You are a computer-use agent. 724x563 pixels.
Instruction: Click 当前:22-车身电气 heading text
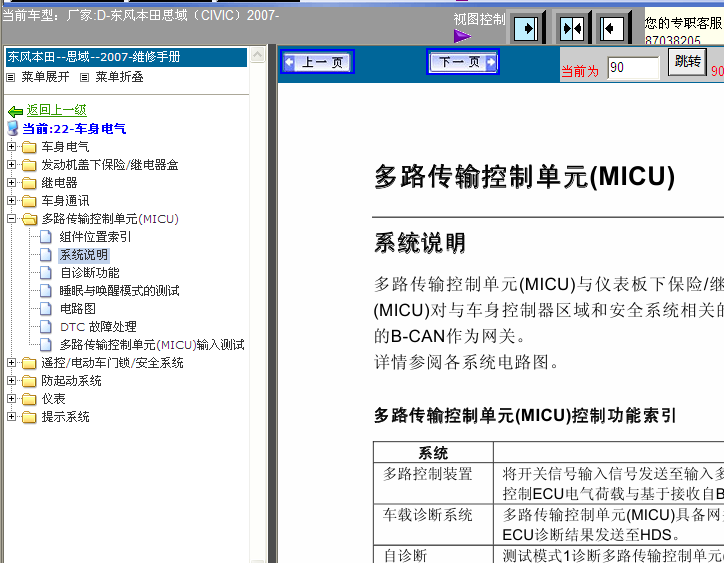pos(74,128)
